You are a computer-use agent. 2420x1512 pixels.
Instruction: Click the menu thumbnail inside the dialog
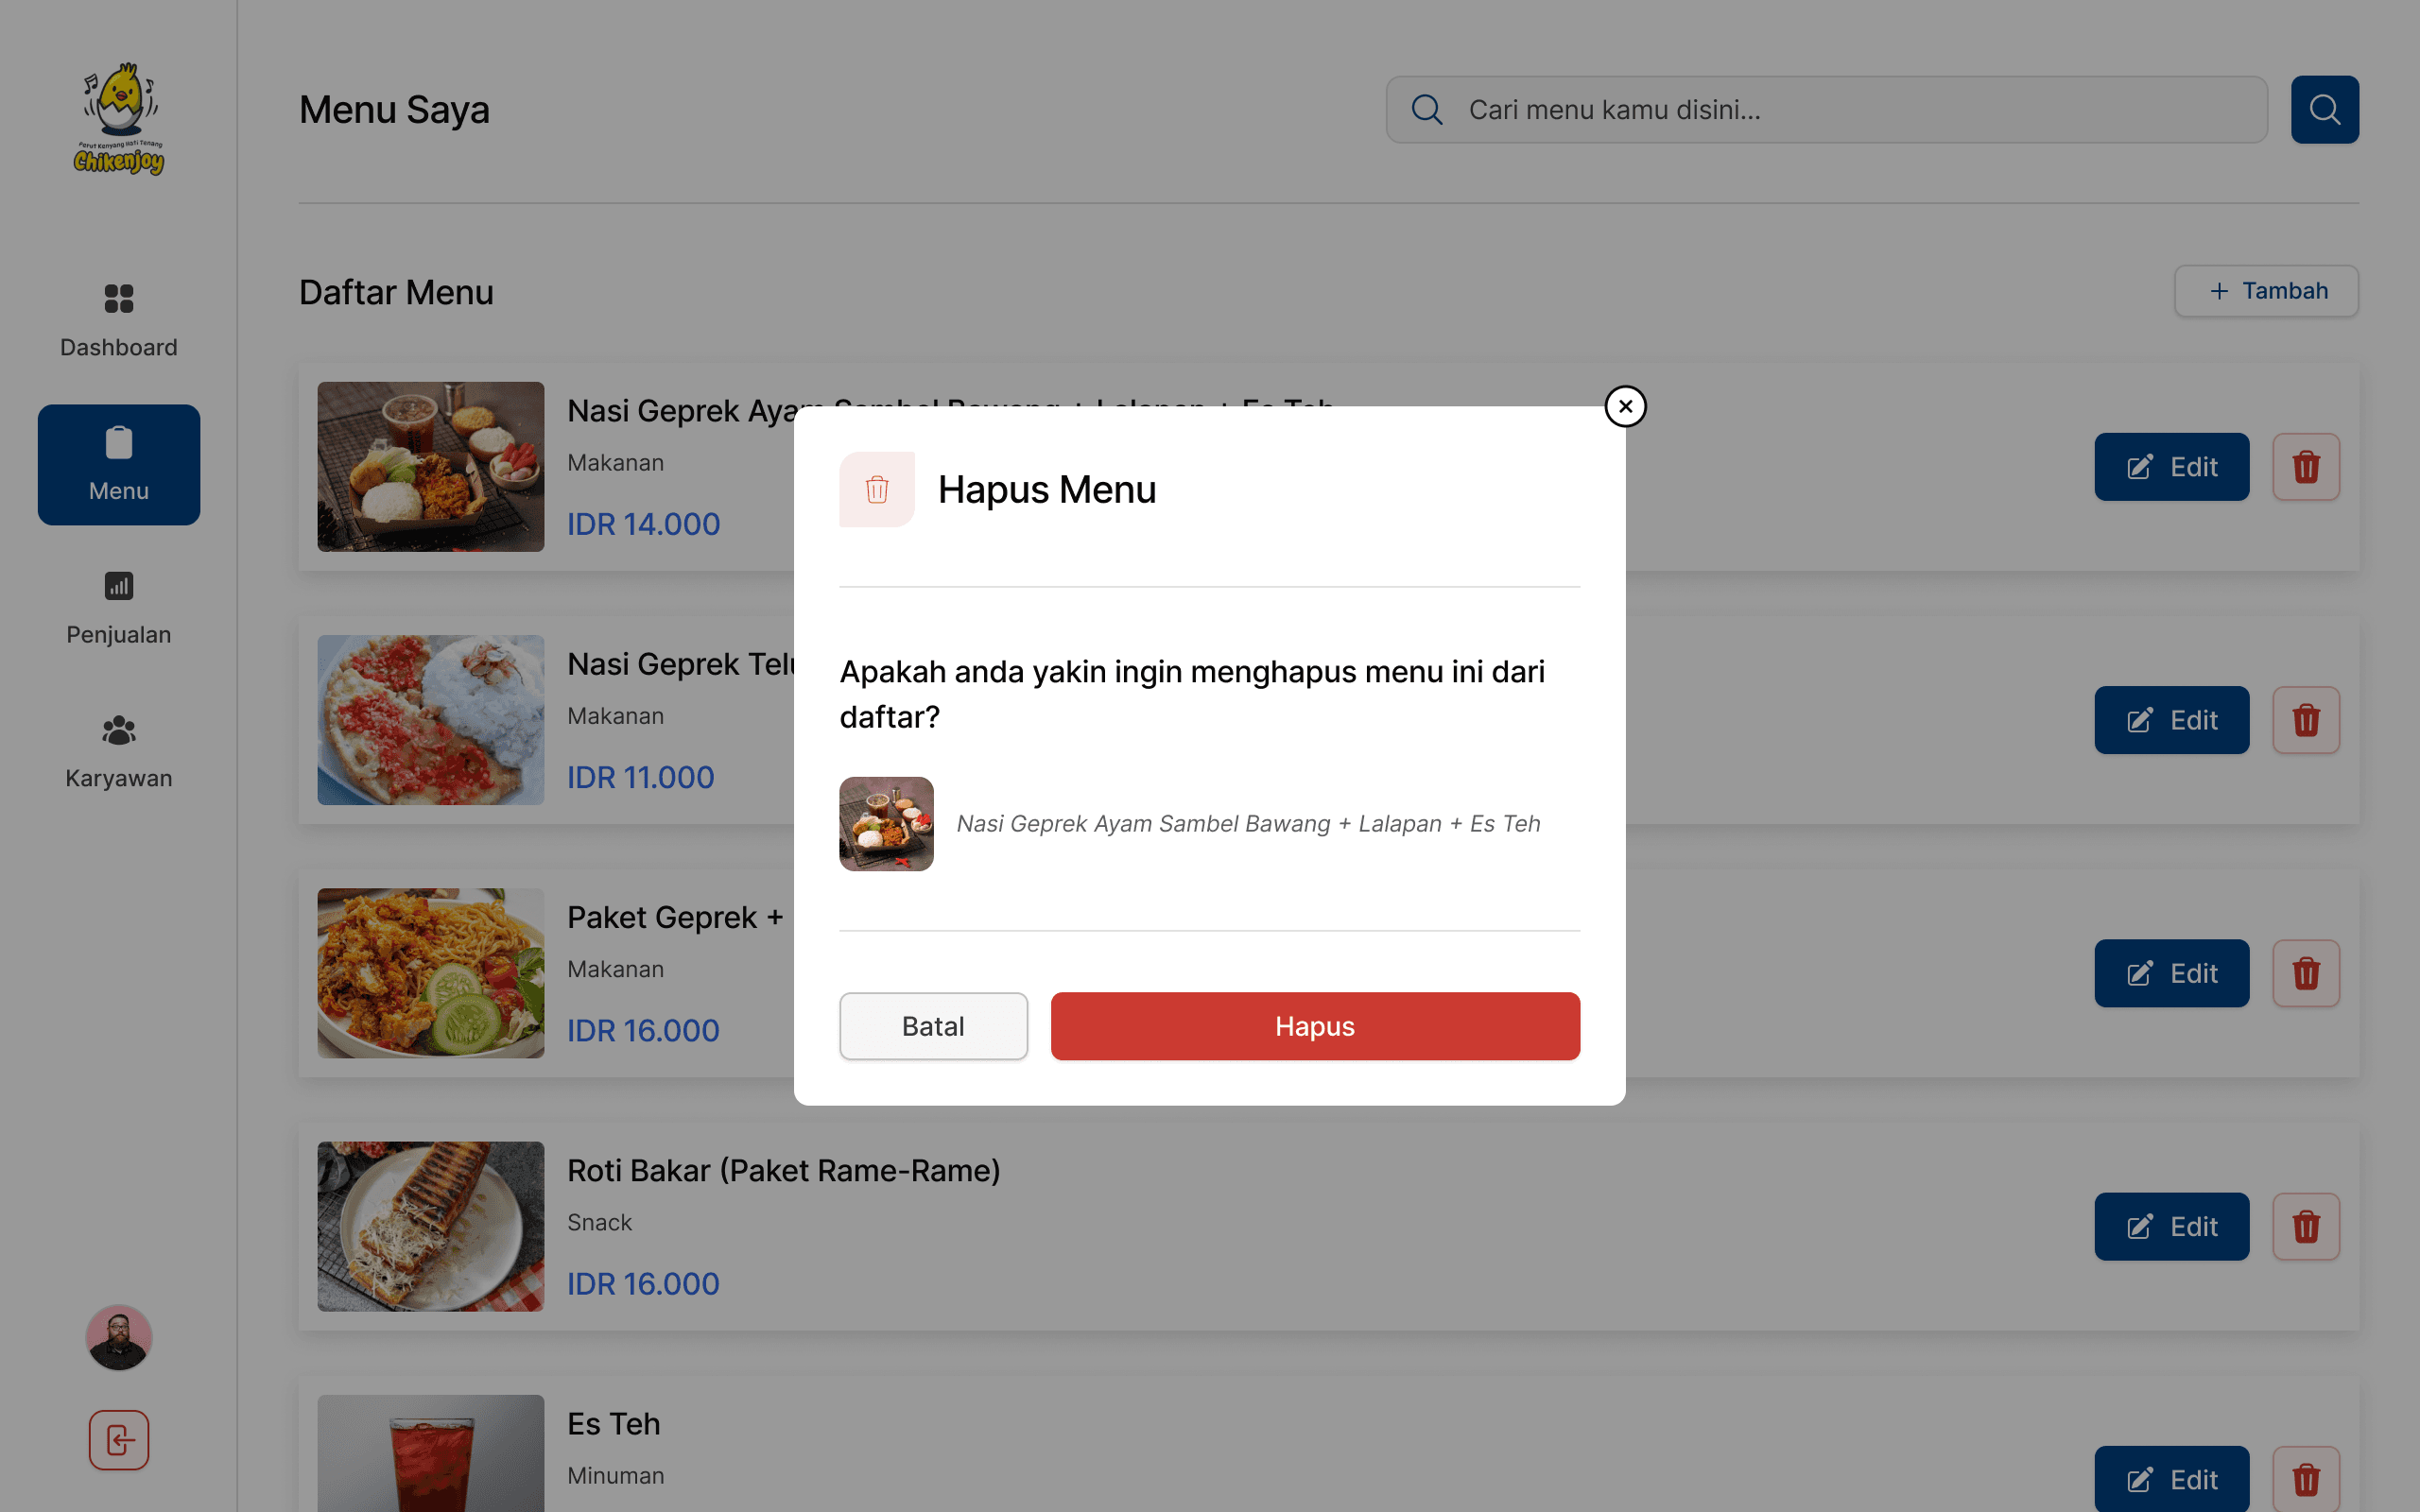886,824
